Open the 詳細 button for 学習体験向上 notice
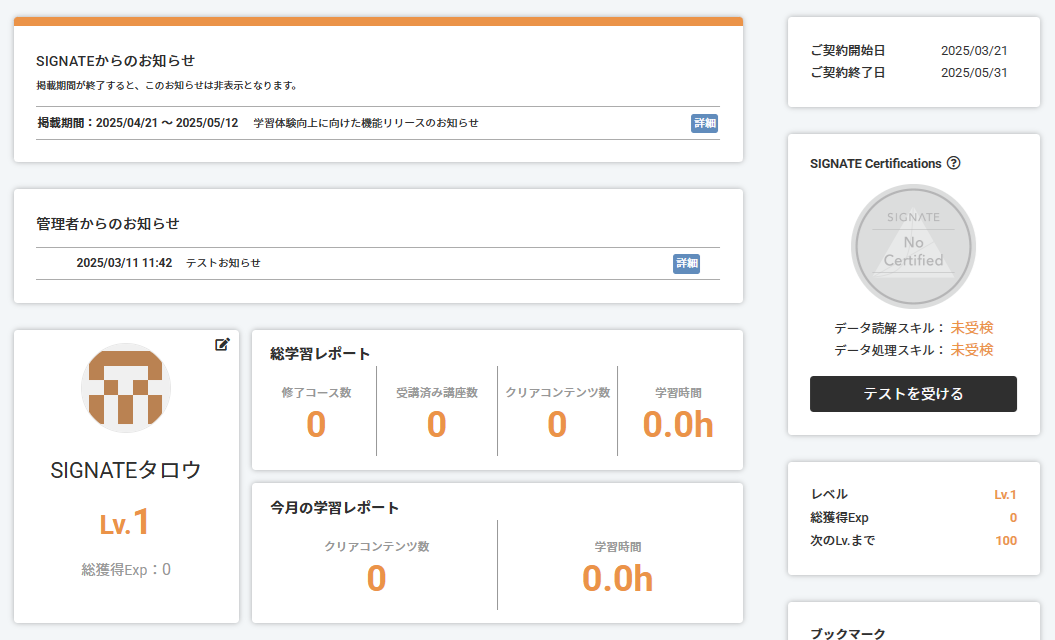The height and width of the screenshot is (640, 1055). [704, 123]
